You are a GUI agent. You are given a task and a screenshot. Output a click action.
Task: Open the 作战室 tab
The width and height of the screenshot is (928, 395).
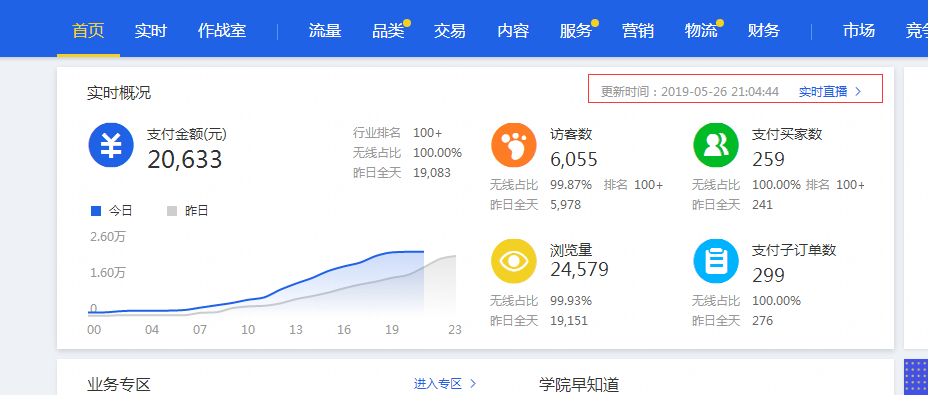point(222,30)
